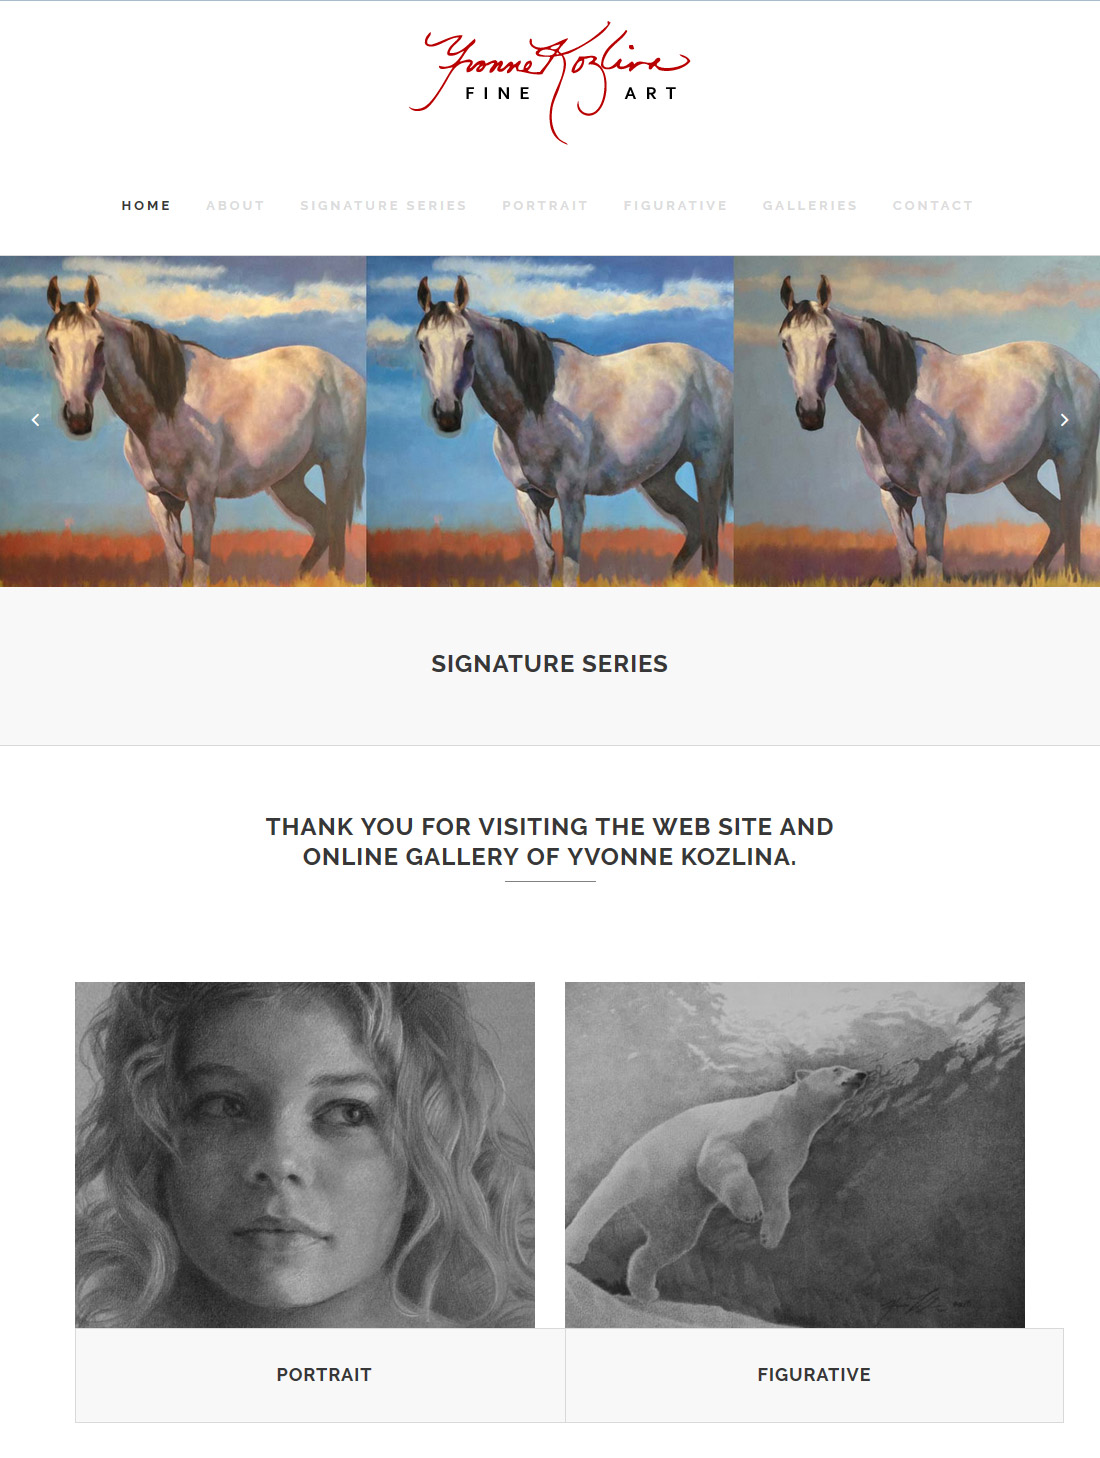This screenshot has width=1100, height=1458.
Task: Click the next slide arrow on the carousel
Action: coord(1064,420)
